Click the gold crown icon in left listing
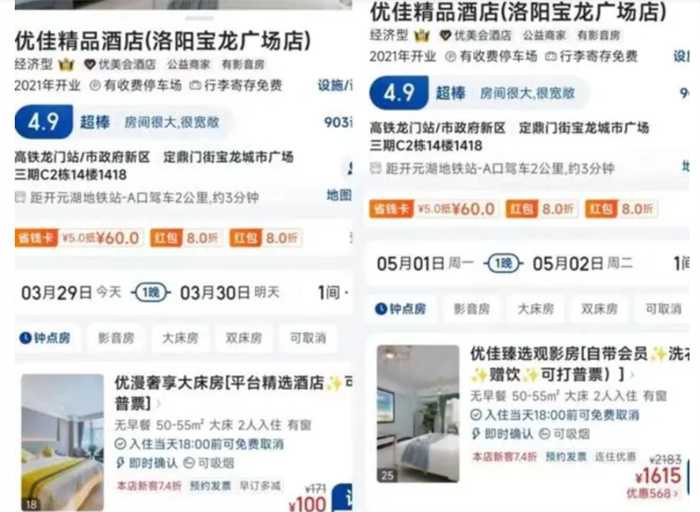This screenshot has width=700, height=512. [x=66, y=65]
